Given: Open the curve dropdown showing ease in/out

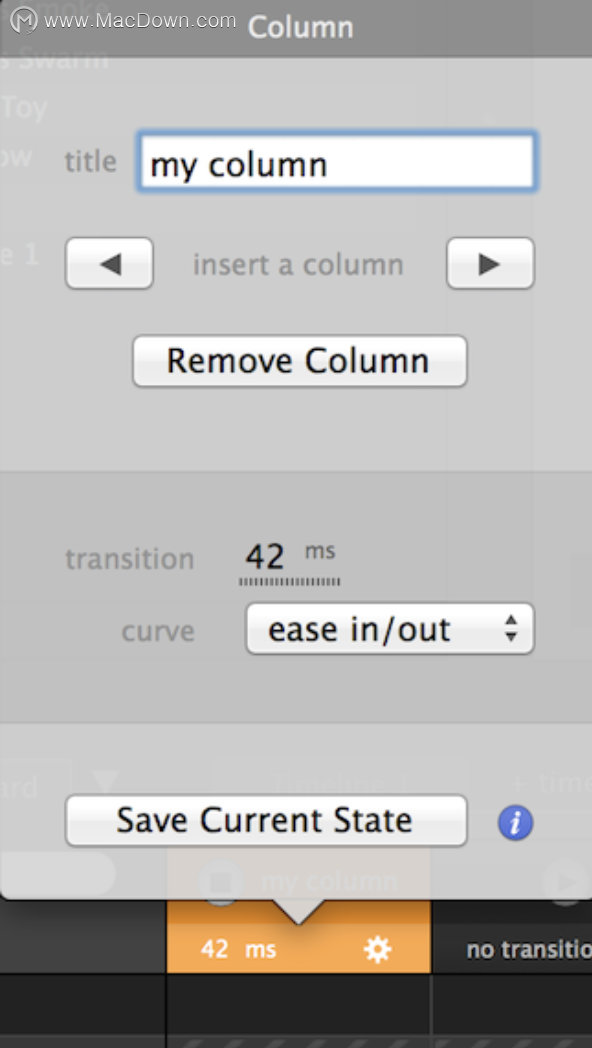Looking at the screenshot, I should coord(390,629).
